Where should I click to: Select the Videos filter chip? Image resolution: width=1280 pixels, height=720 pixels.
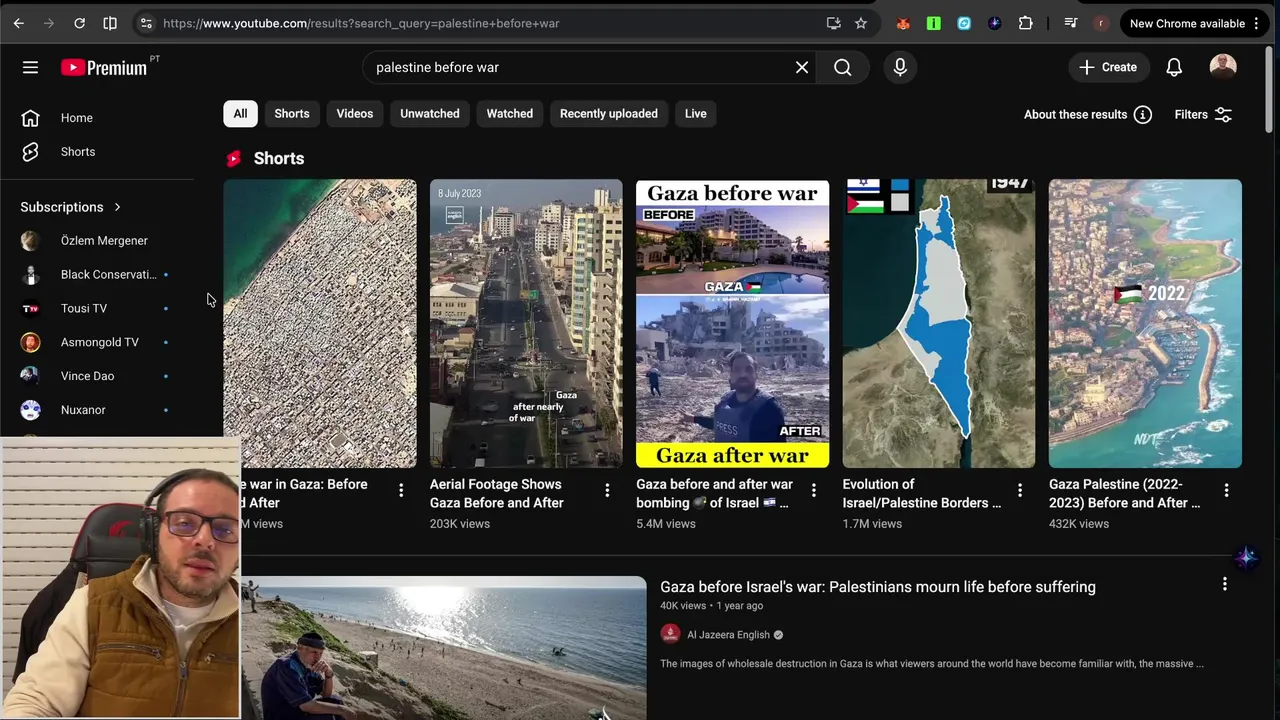(x=355, y=114)
